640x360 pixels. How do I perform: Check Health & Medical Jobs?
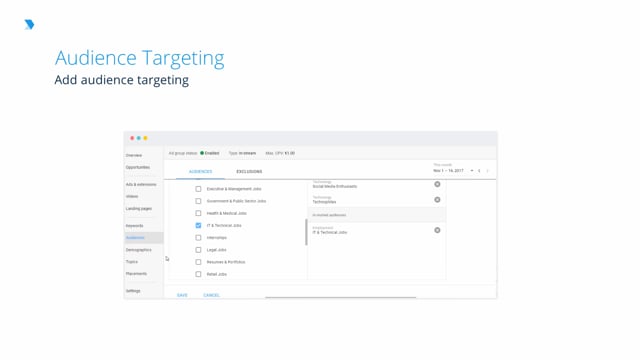[x=198, y=213]
